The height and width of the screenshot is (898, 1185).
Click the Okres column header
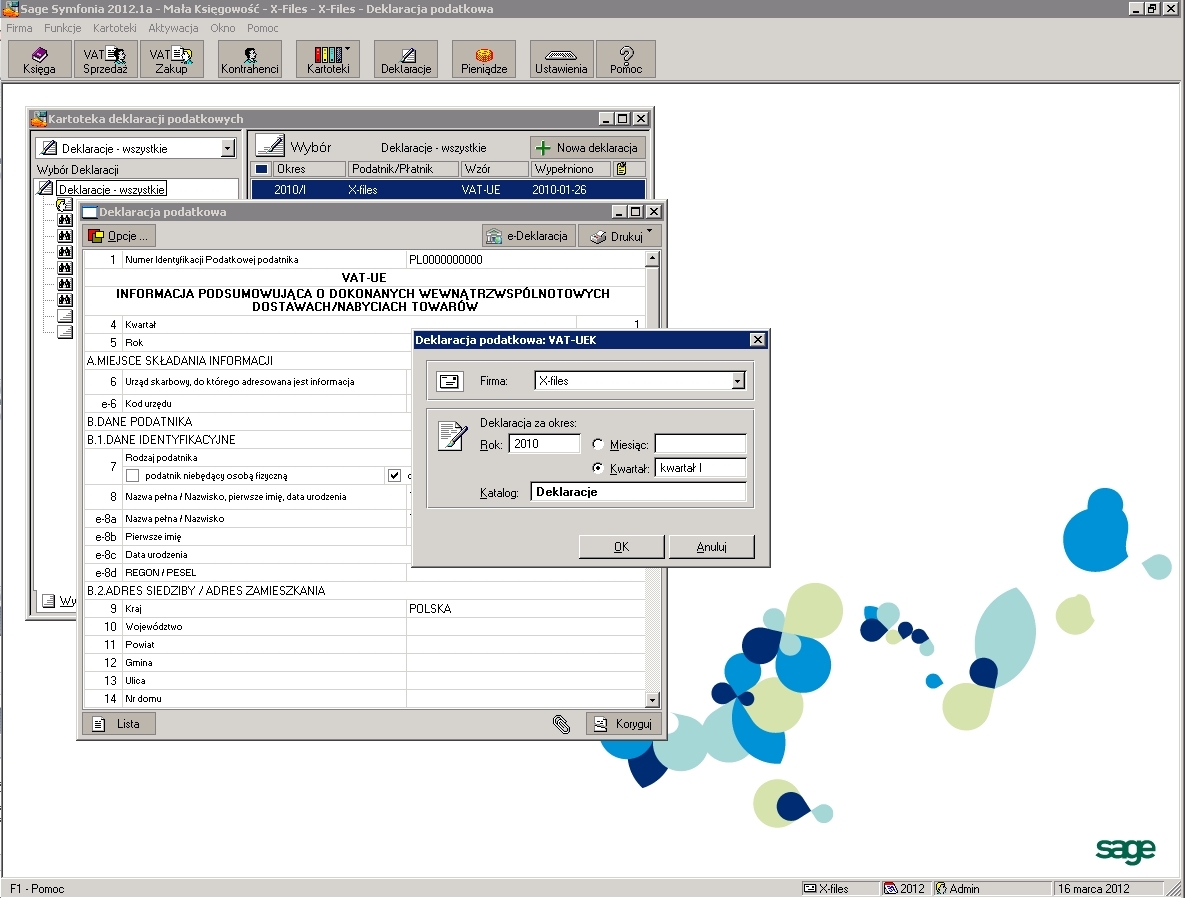coord(308,169)
